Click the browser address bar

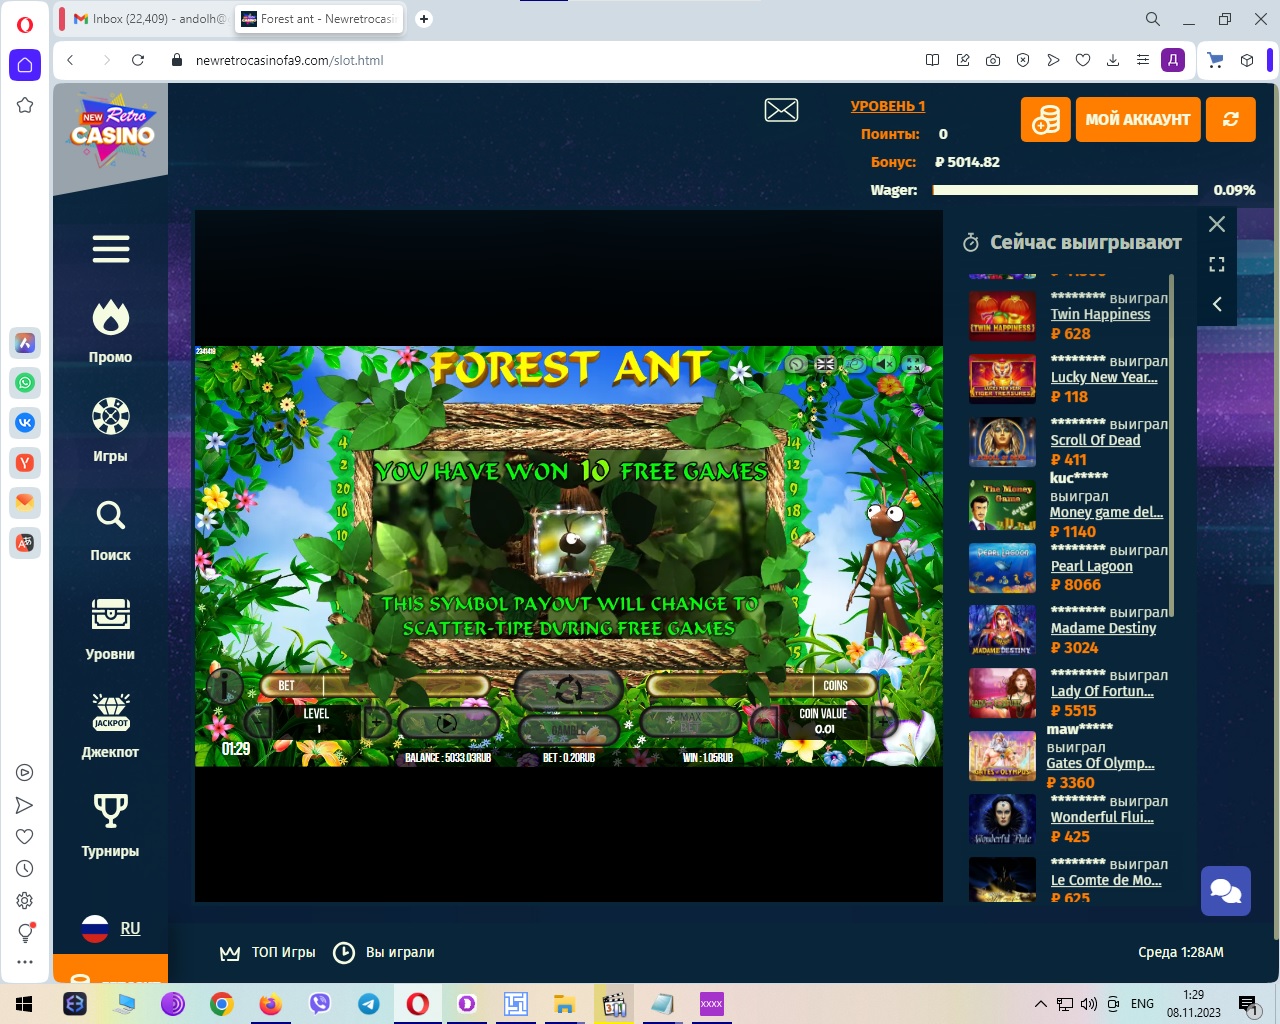(x=540, y=60)
